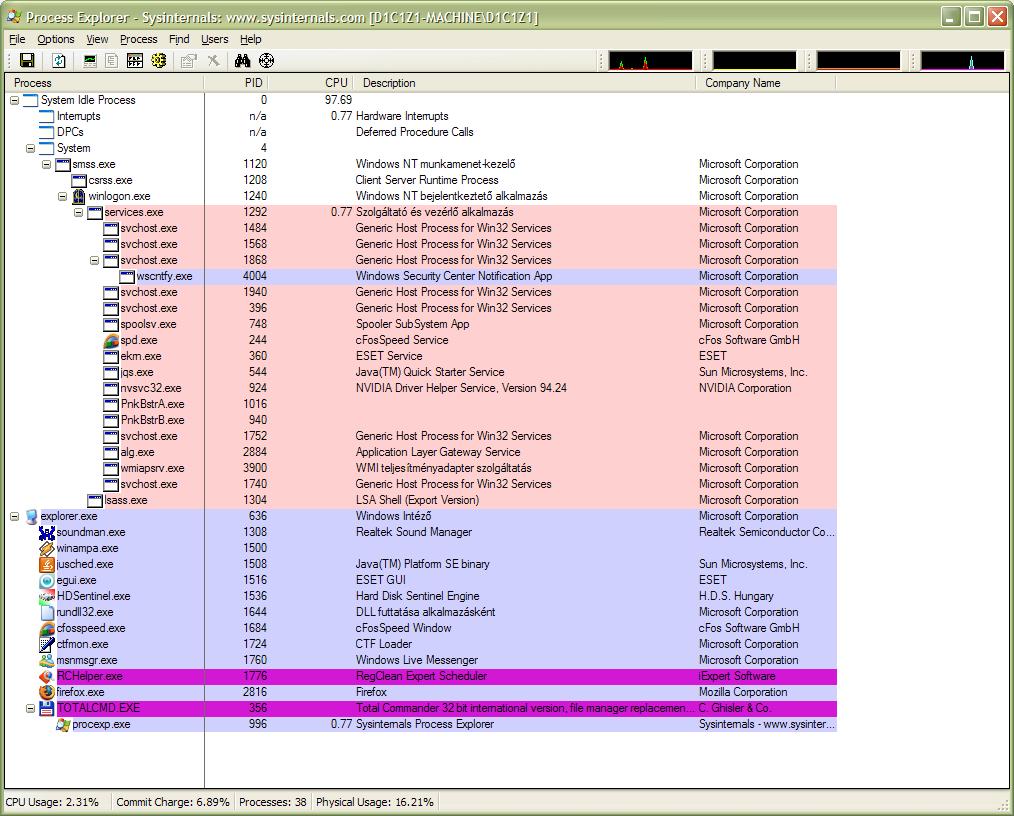Screen dimensions: 1014x816
Task: Sort by the Process column header
Action: click(104, 83)
